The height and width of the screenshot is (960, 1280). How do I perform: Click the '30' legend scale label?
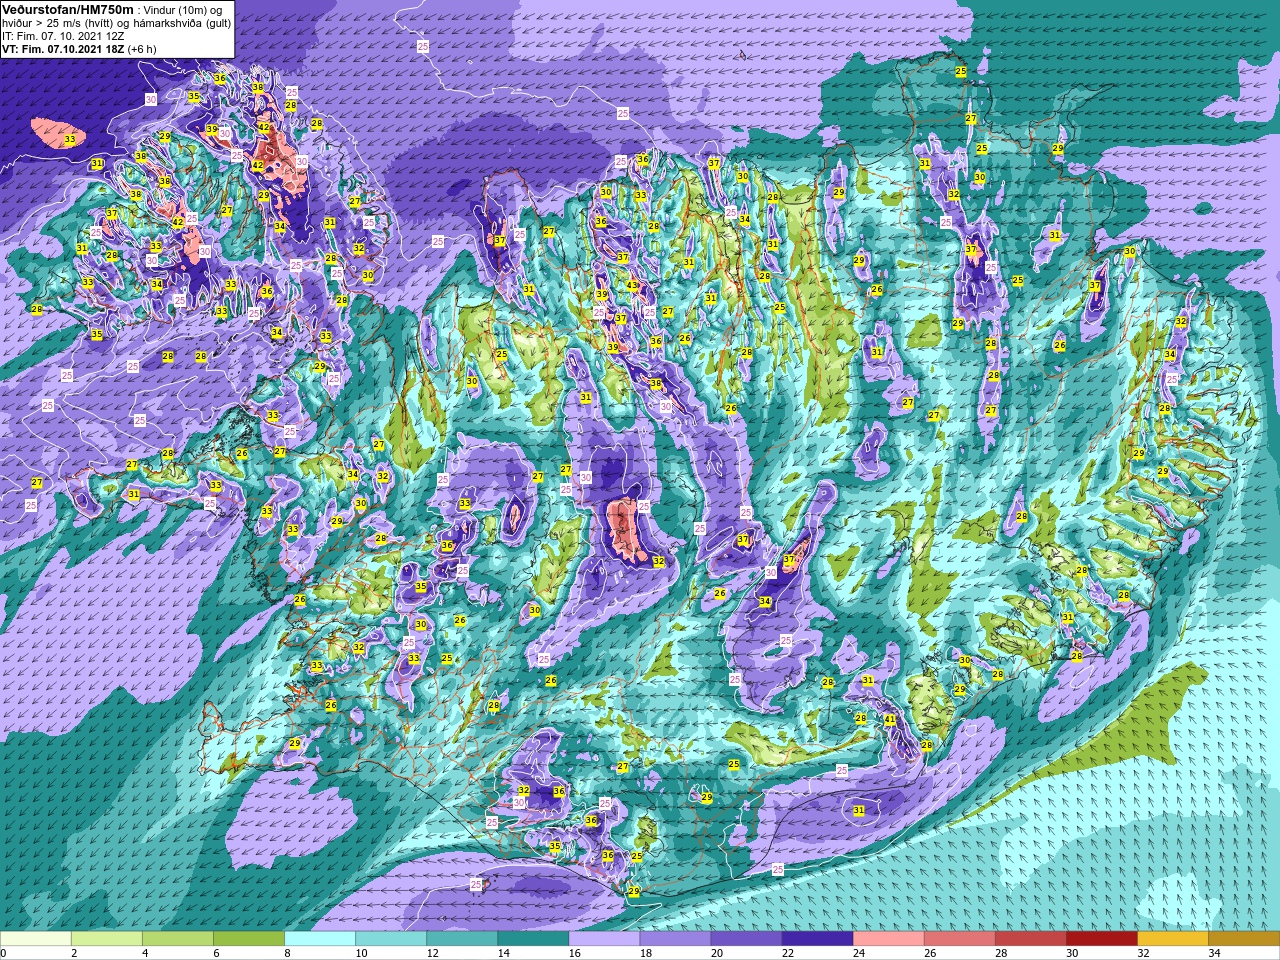tap(1070, 953)
